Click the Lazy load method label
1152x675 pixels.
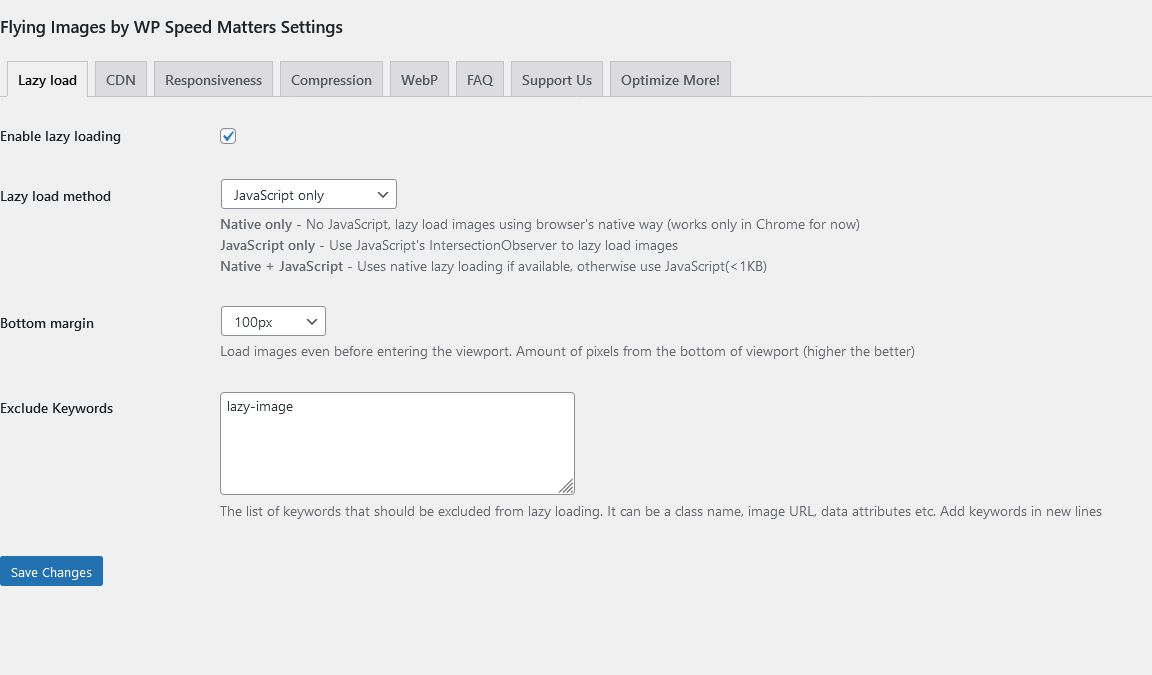click(x=55, y=196)
